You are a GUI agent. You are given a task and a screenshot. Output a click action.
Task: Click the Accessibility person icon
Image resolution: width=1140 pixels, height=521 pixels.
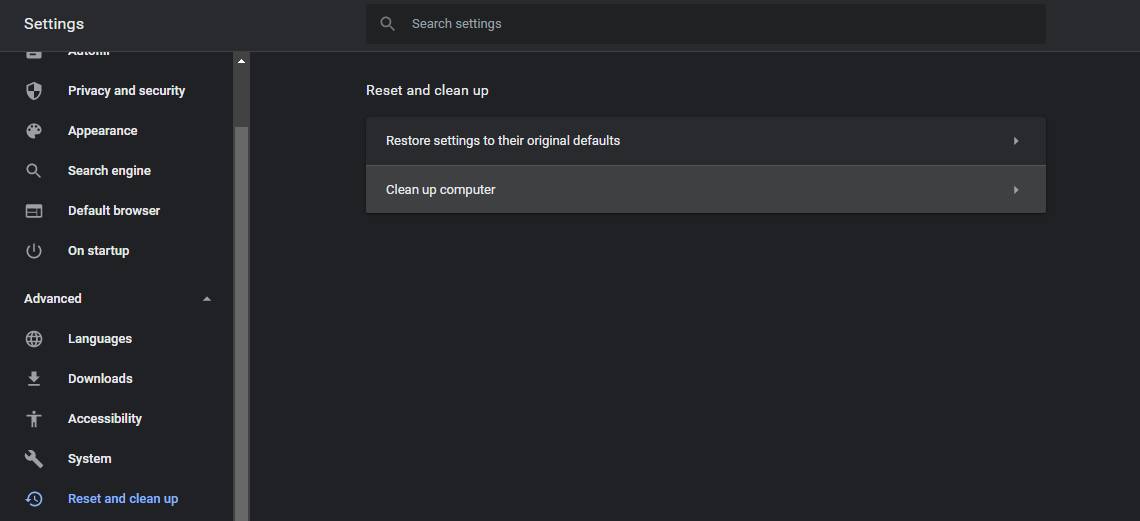tap(34, 419)
